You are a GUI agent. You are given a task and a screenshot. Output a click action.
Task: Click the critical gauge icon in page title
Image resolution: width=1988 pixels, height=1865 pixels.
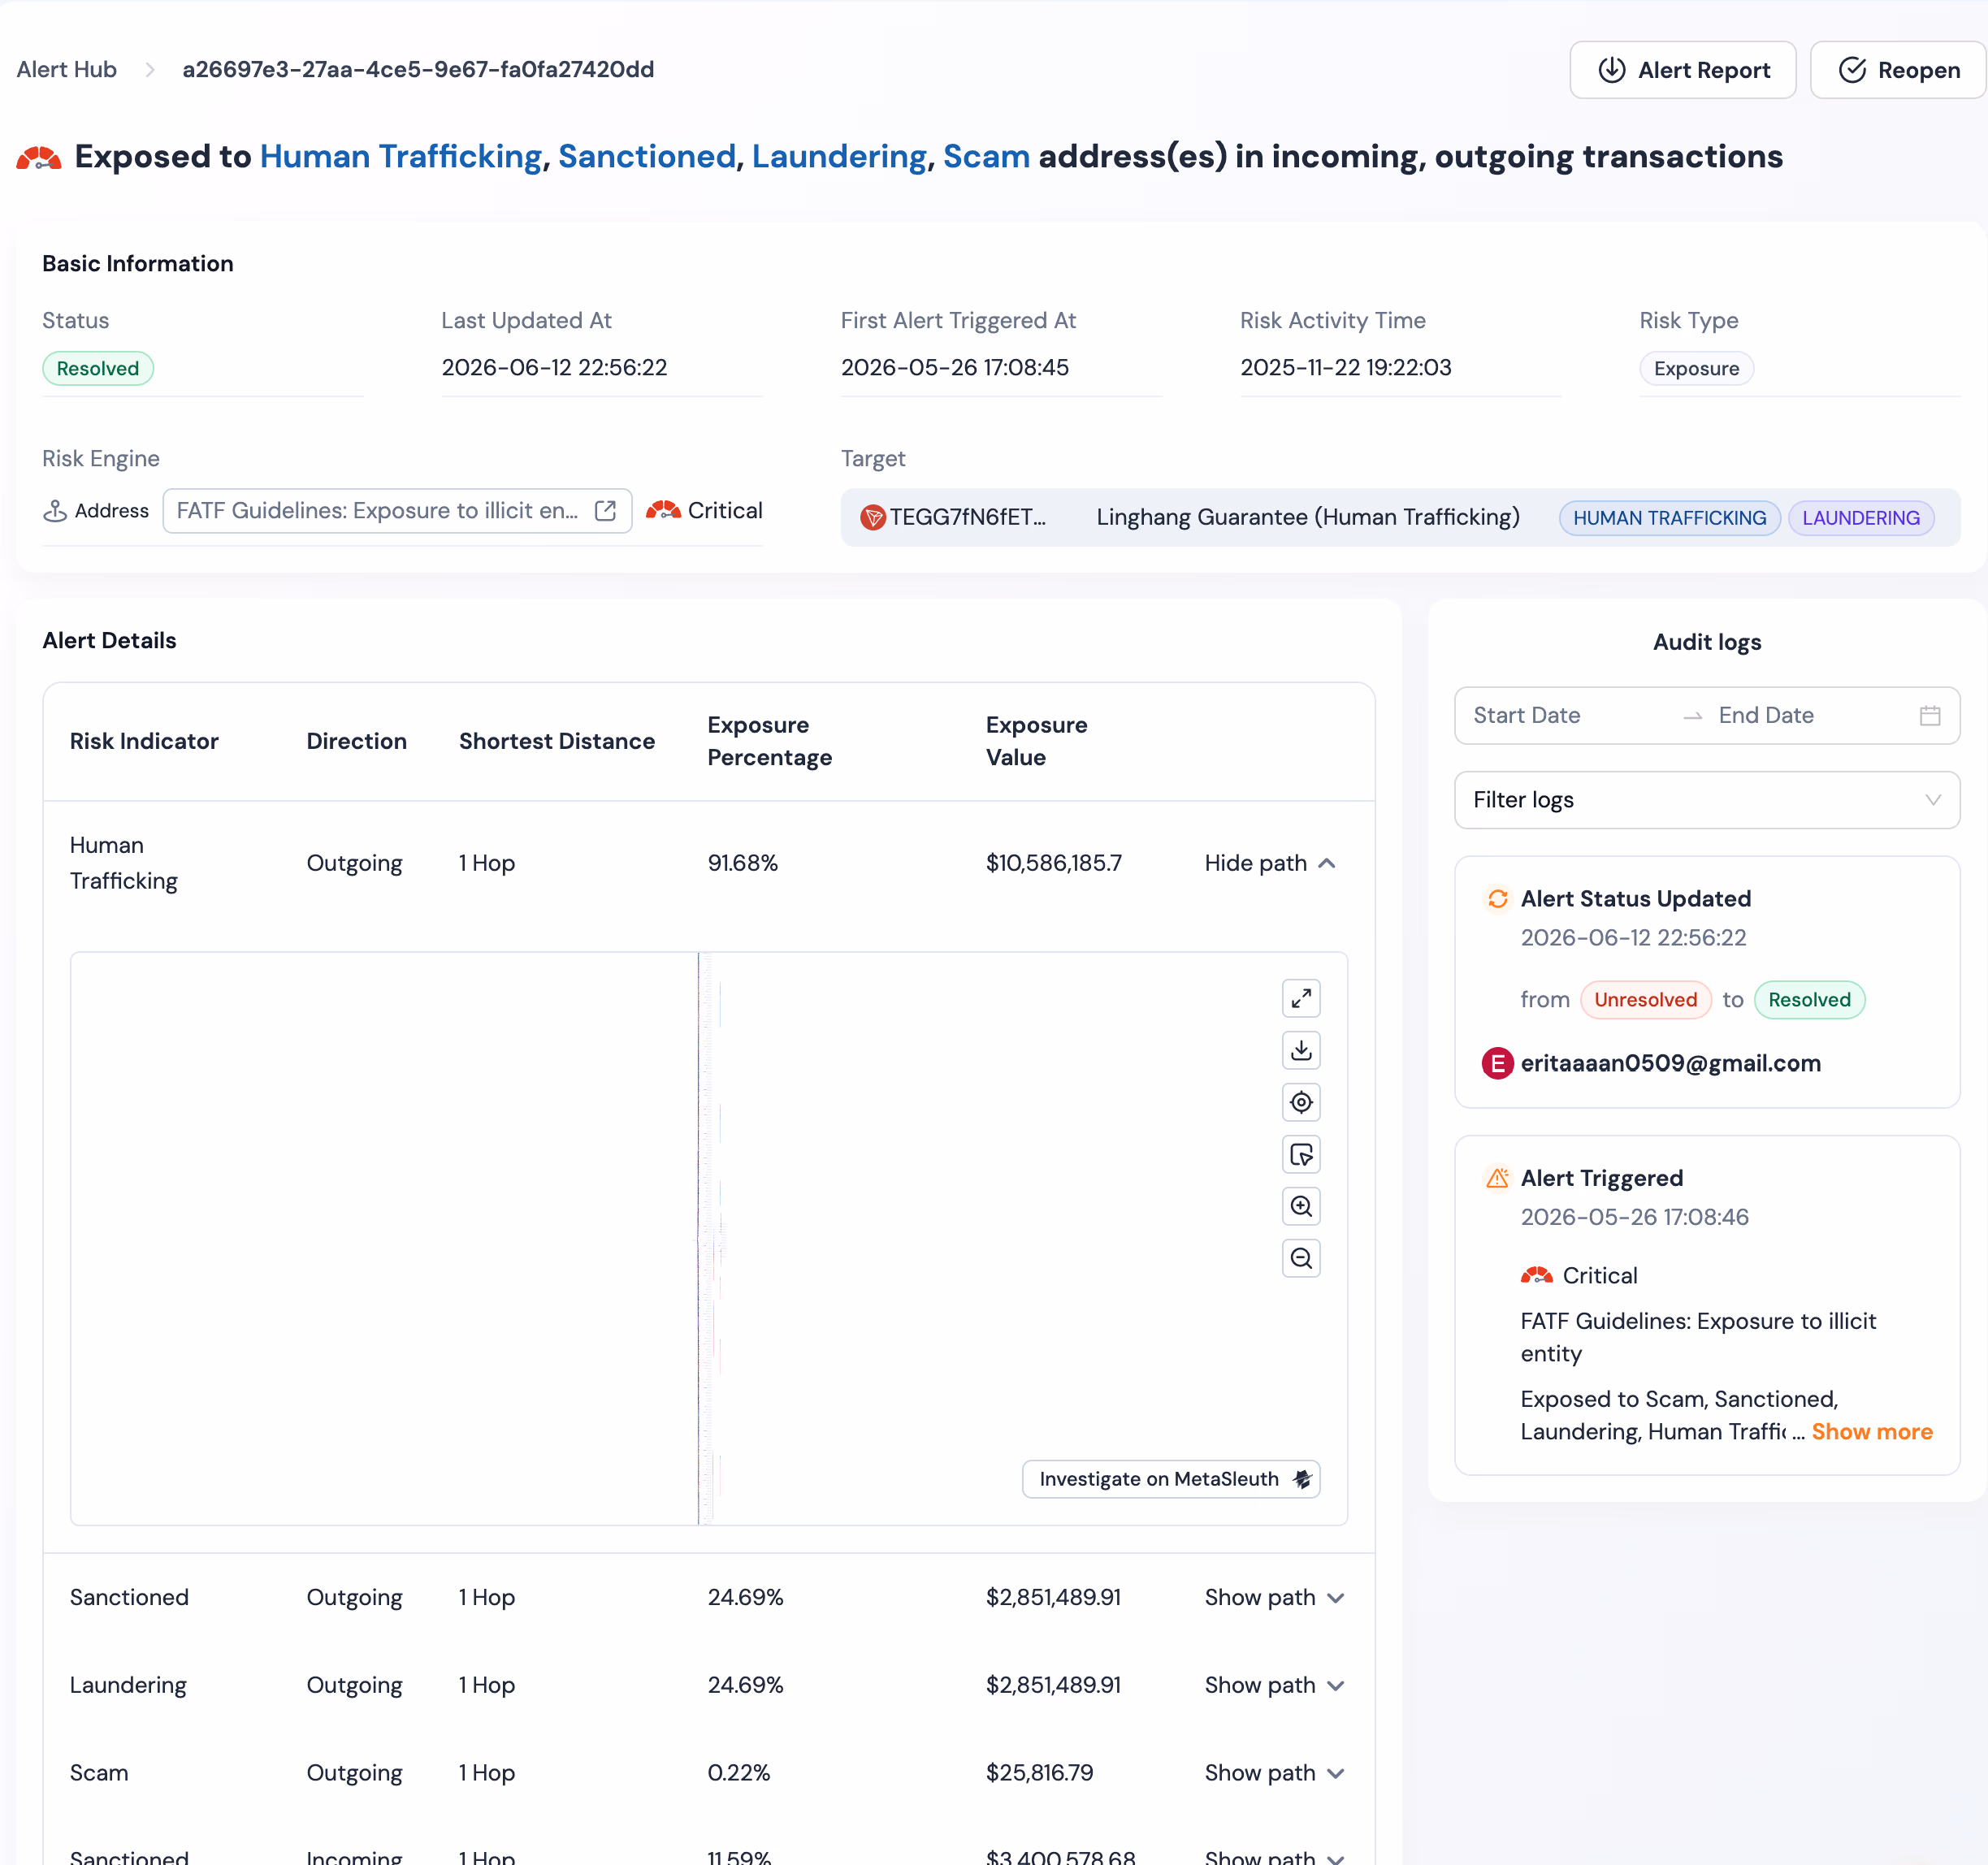(39, 157)
